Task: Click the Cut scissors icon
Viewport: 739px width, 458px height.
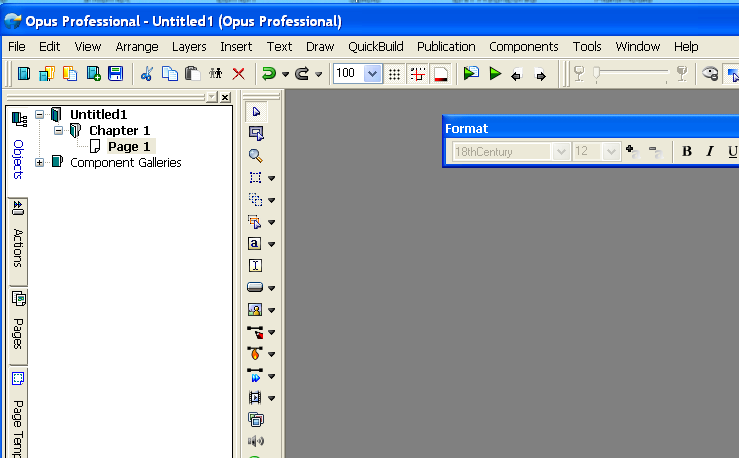Action: tap(147, 74)
